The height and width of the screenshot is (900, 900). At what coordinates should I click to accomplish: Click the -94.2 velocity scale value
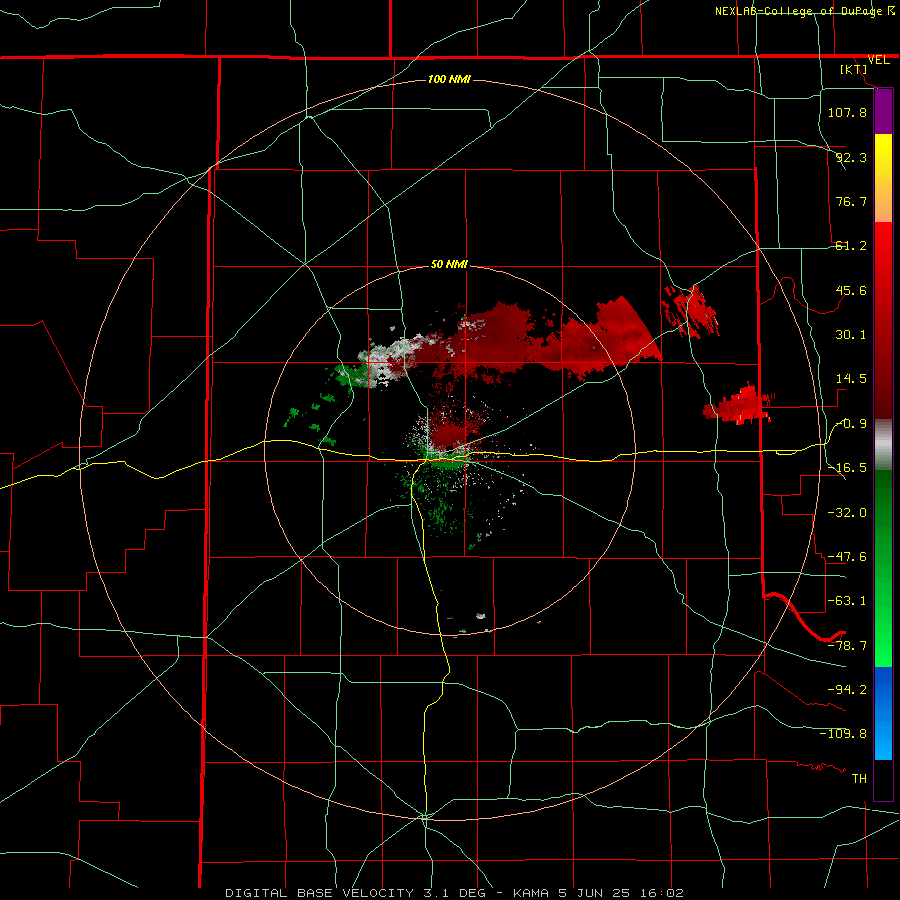click(x=847, y=690)
